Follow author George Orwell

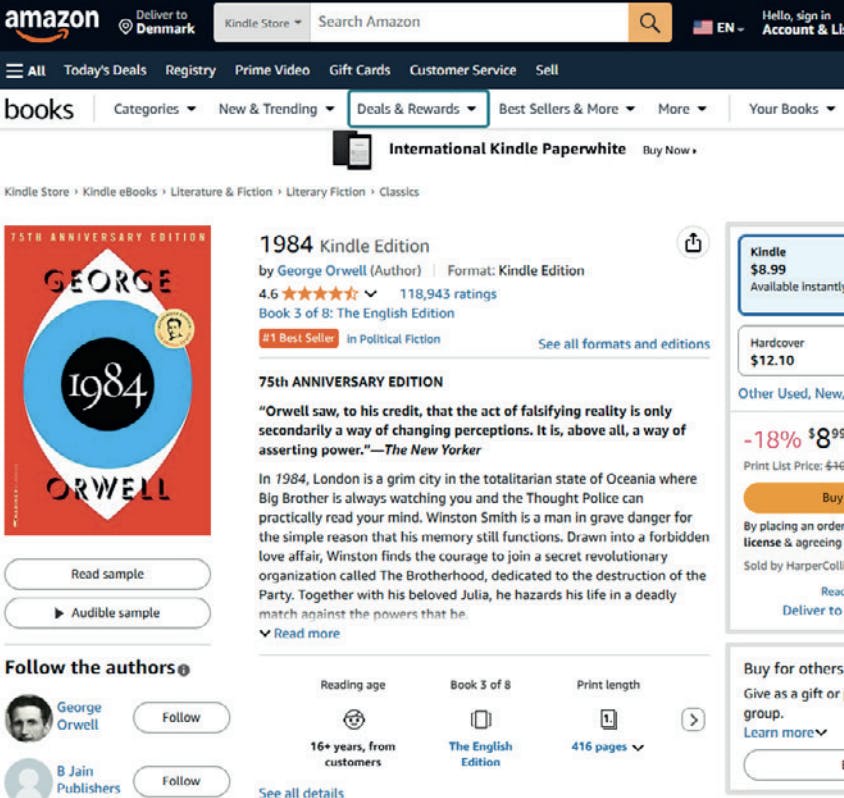coord(181,717)
